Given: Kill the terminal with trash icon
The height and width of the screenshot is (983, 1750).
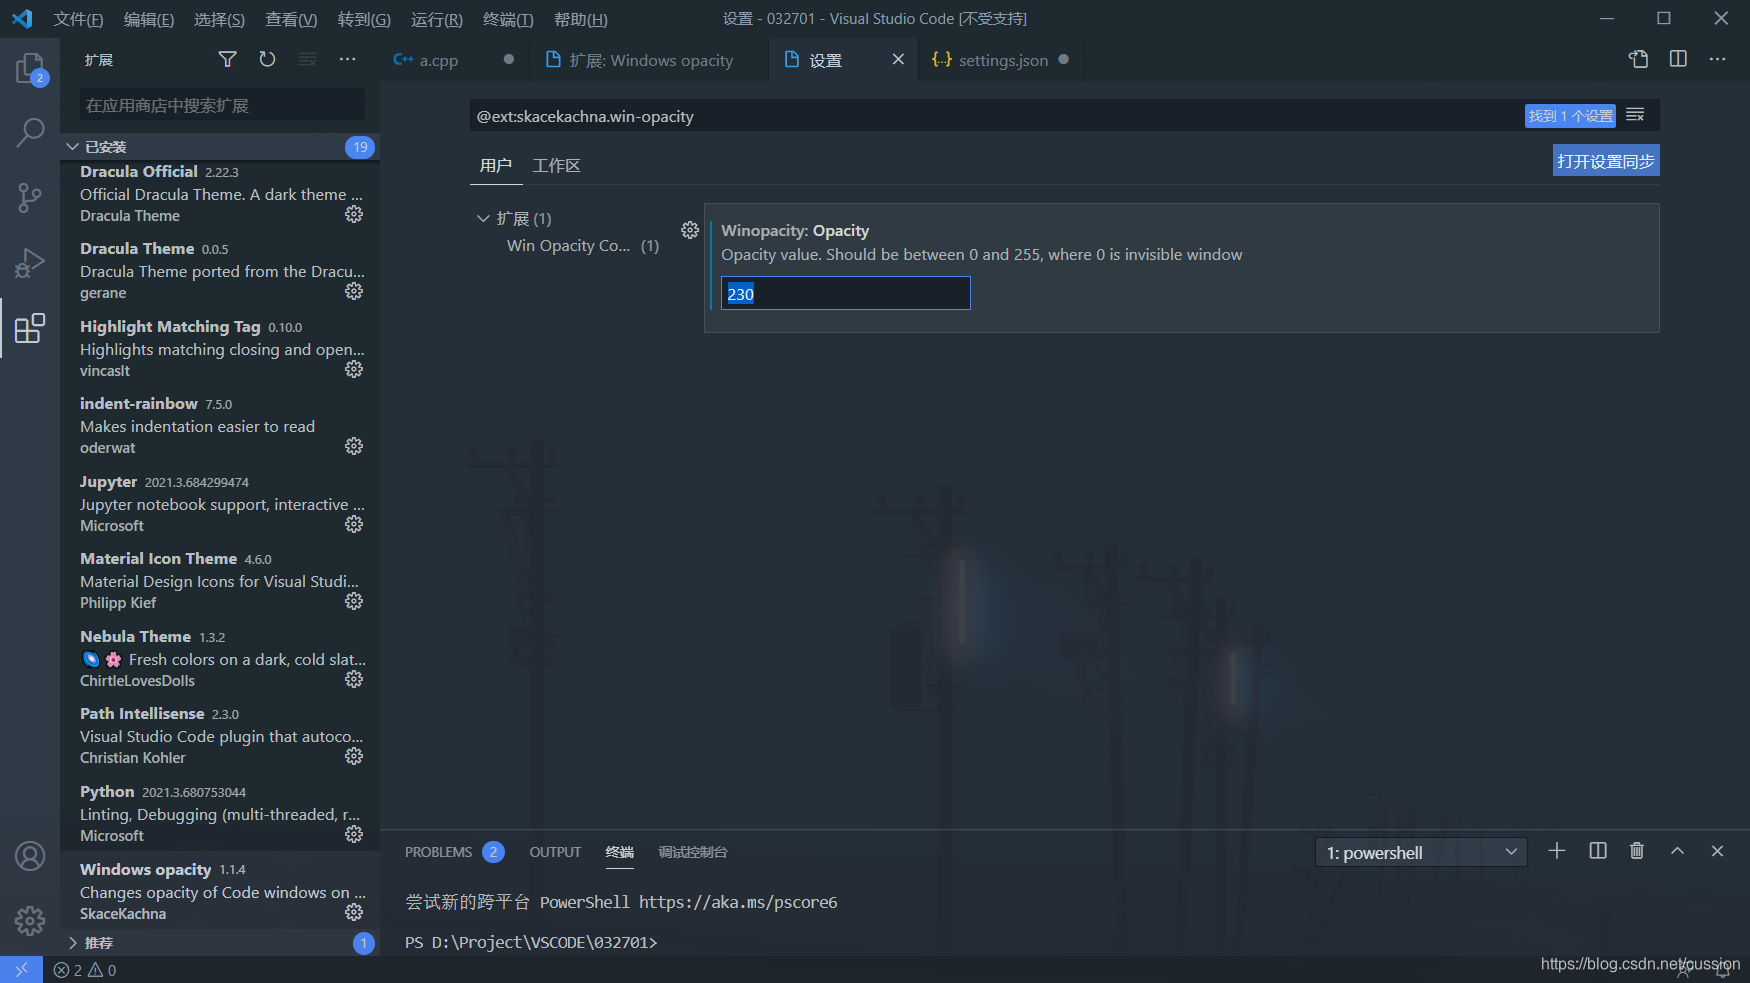Looking at the screenshot, I should (1637, 851).
